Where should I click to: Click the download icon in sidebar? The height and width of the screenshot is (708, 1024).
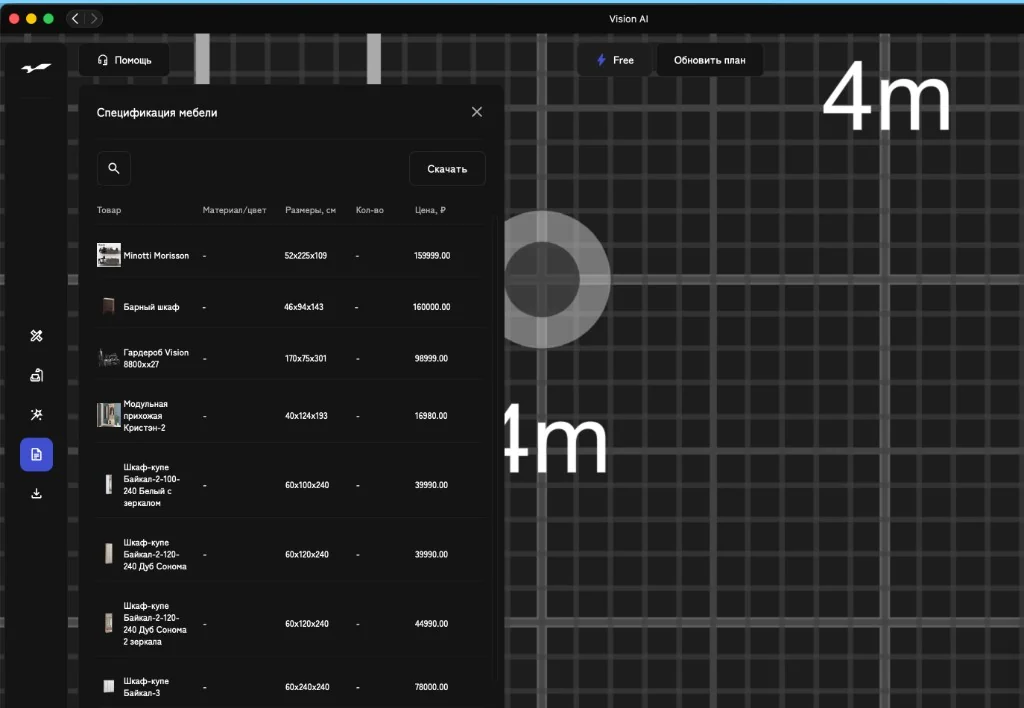(37, 493)
